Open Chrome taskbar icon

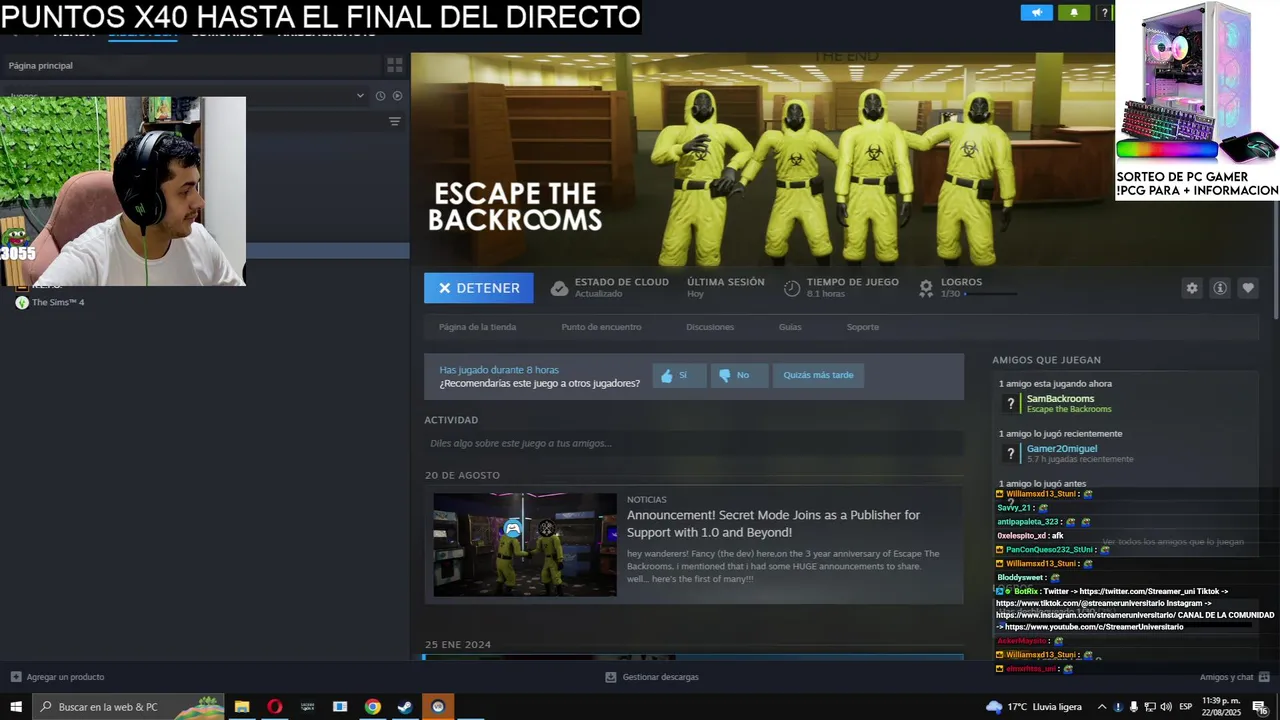click(x=373, y=707)
